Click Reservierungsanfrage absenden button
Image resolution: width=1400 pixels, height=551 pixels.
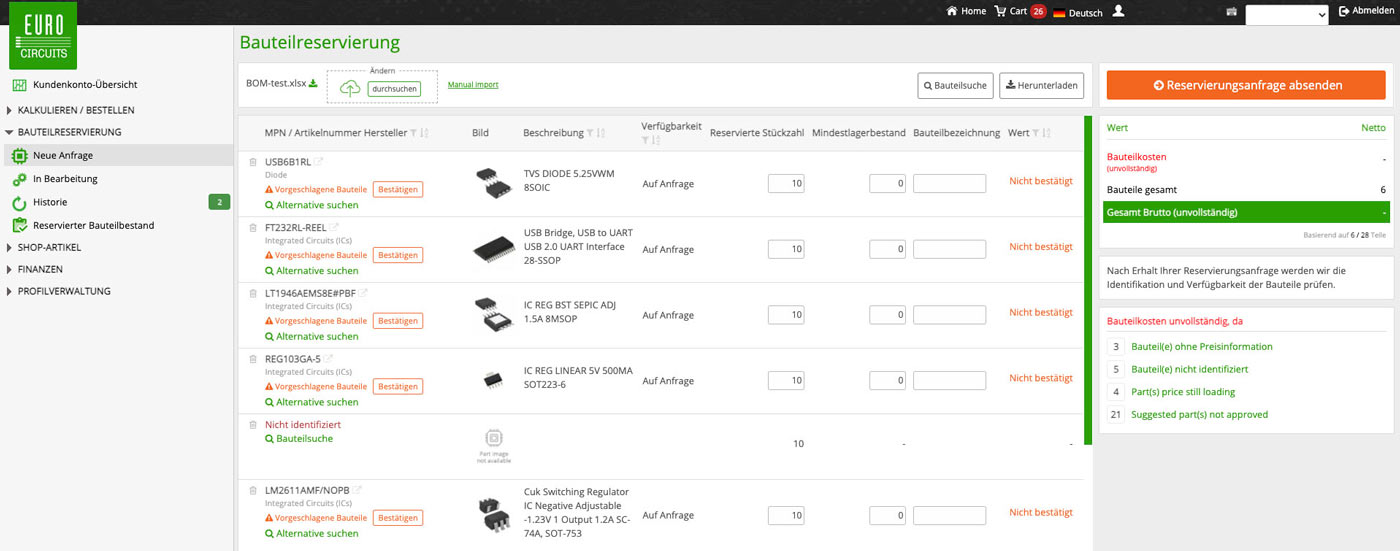pos(1246,85)
